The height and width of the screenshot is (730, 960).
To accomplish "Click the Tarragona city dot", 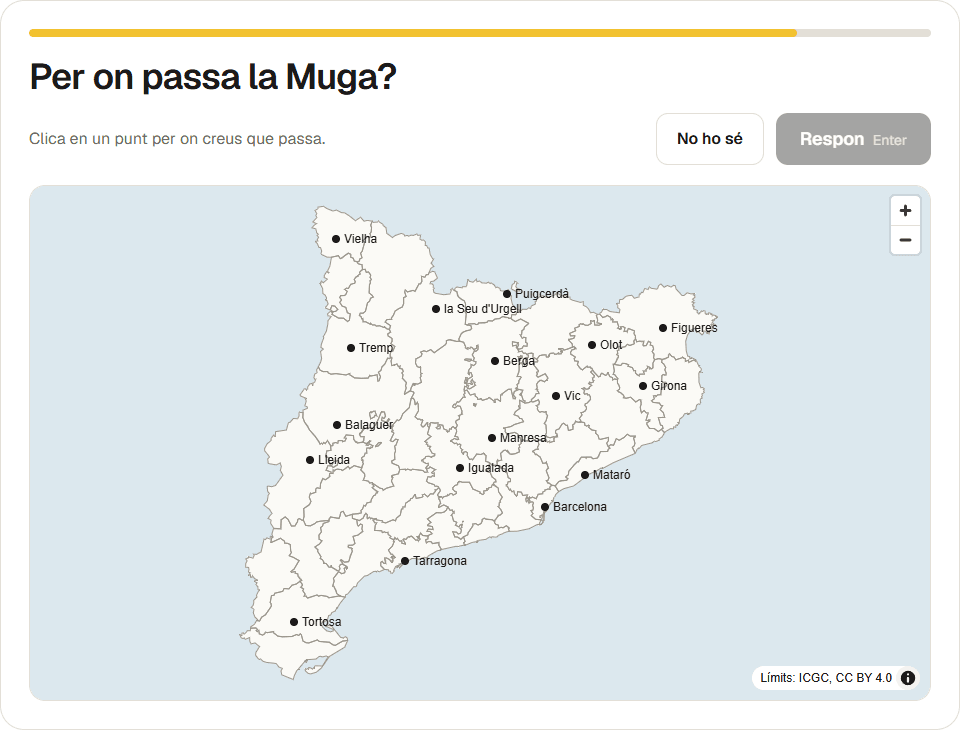I will pyautogui.click(x=405, y=561).
